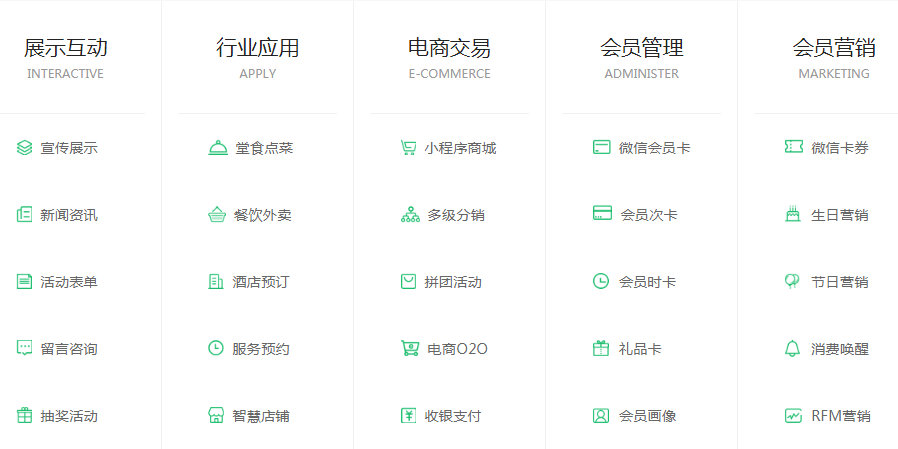Click the birthday cake icon beside 生日营销
Screen dimensions: 898x449
click(793, 215)
